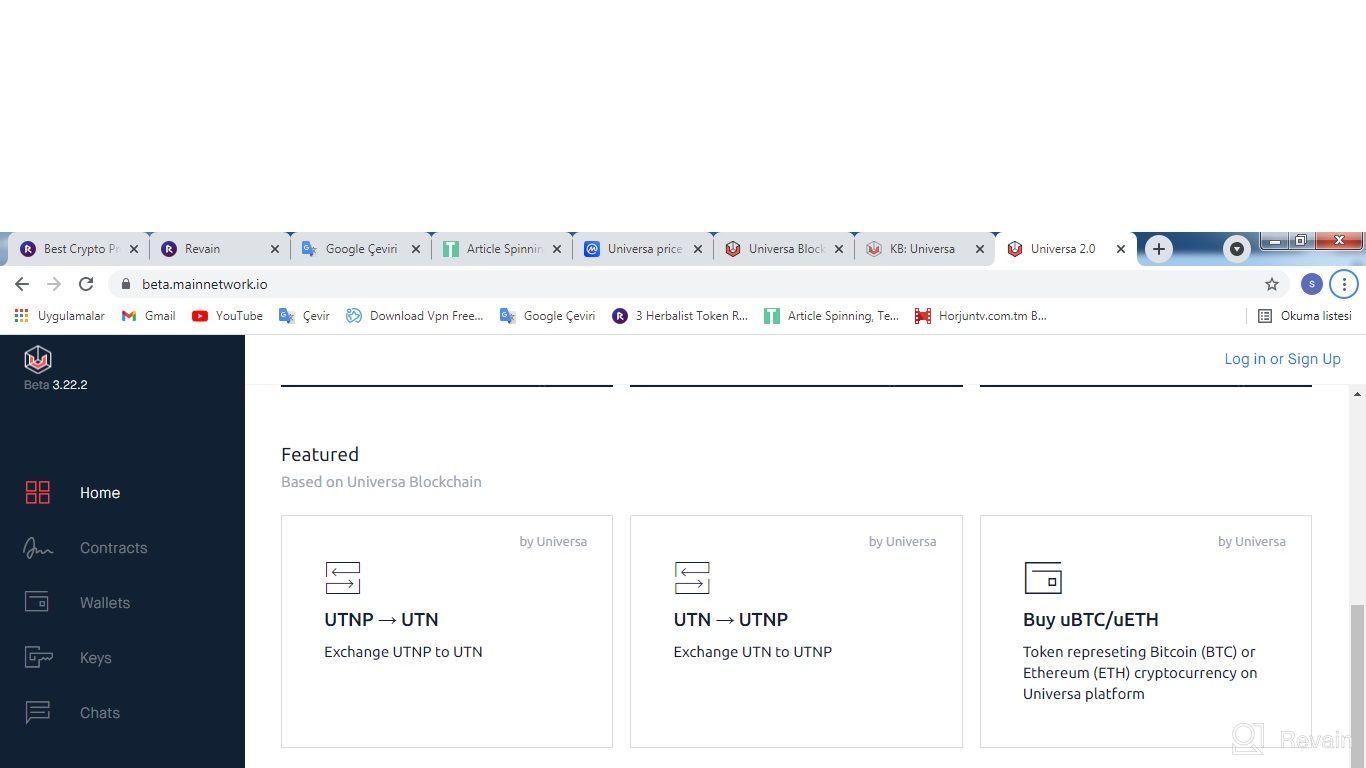
Task: Open 3 Herbalist Token R... bookmark
Action: 680,316
